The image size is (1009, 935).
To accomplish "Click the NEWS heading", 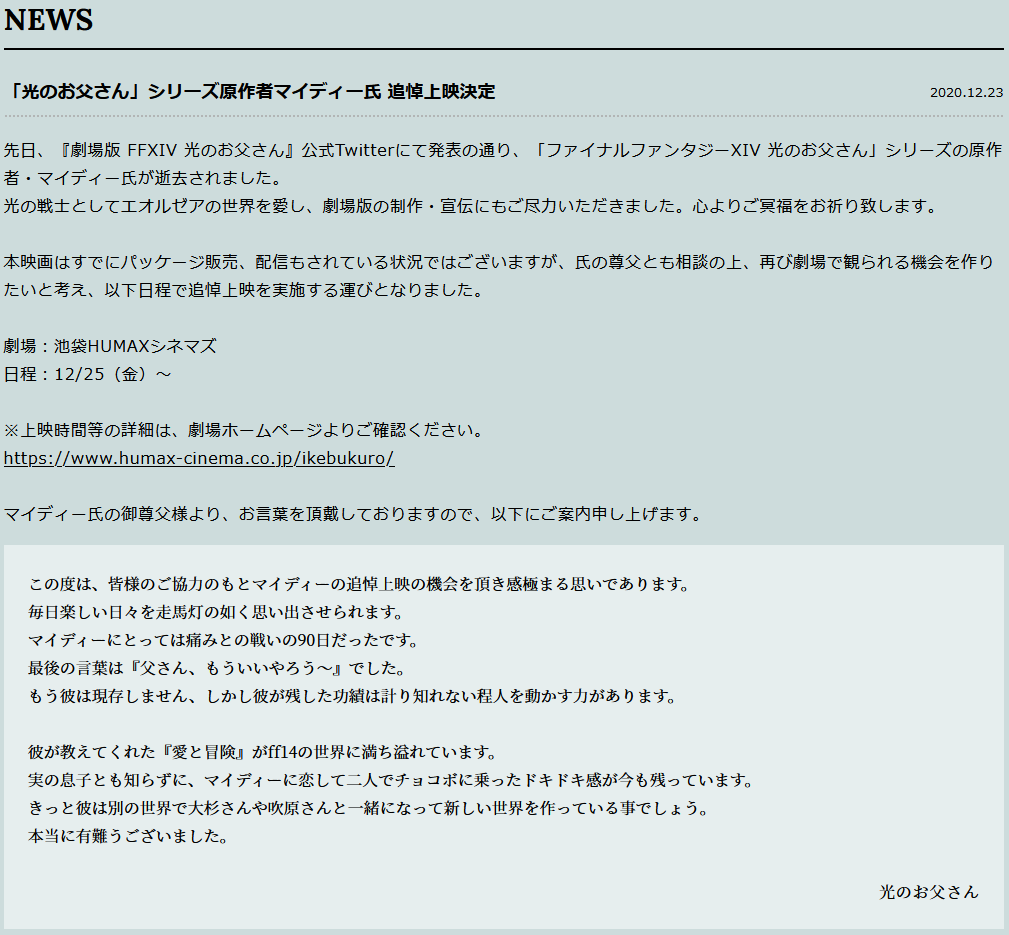I will [x=48, y=19].
